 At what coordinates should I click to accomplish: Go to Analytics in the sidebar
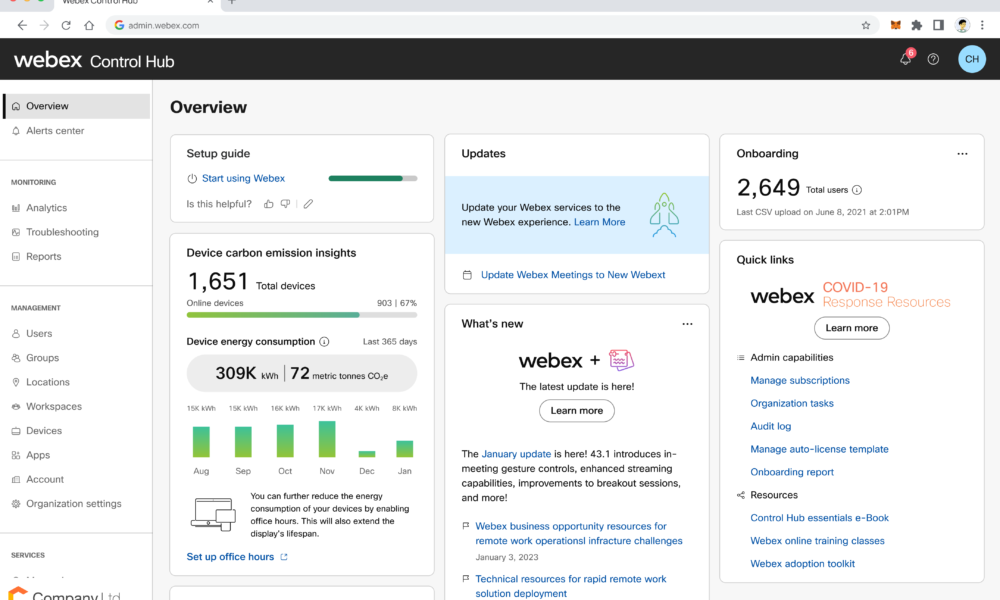[46, 208]
